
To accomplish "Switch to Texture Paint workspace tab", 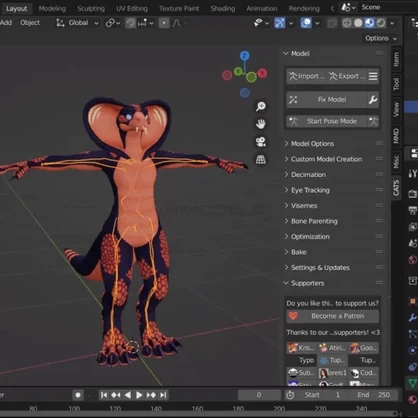I will (x=179, y=9).
